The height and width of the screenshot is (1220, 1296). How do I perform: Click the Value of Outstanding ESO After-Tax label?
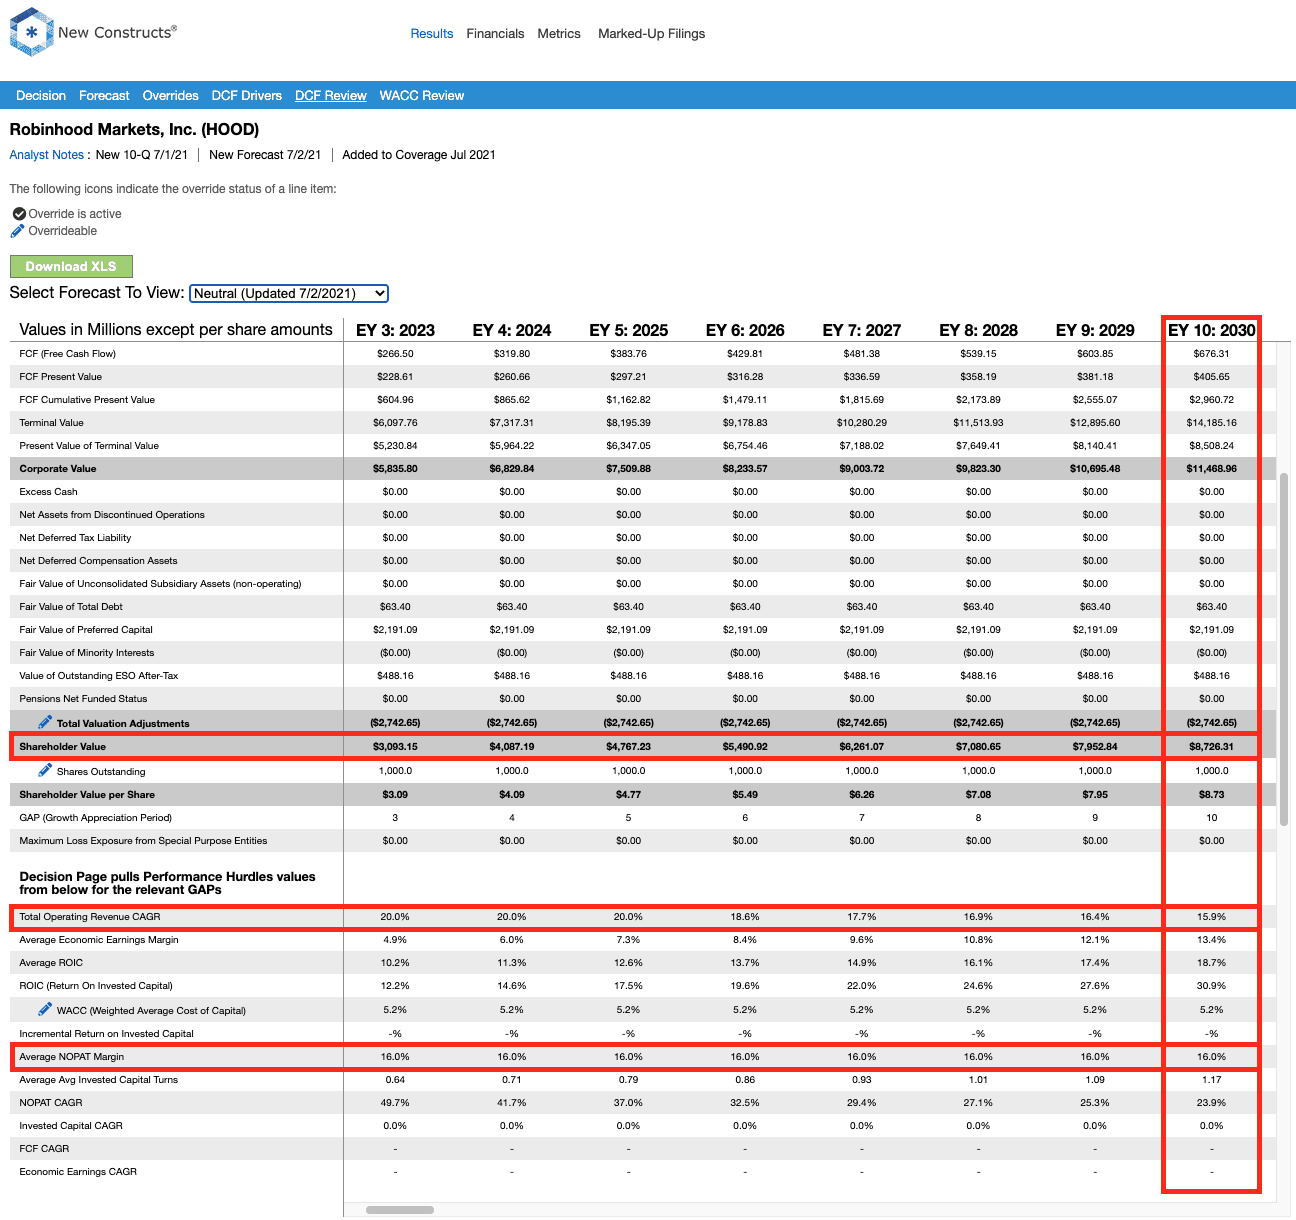(x=99, y=676)
